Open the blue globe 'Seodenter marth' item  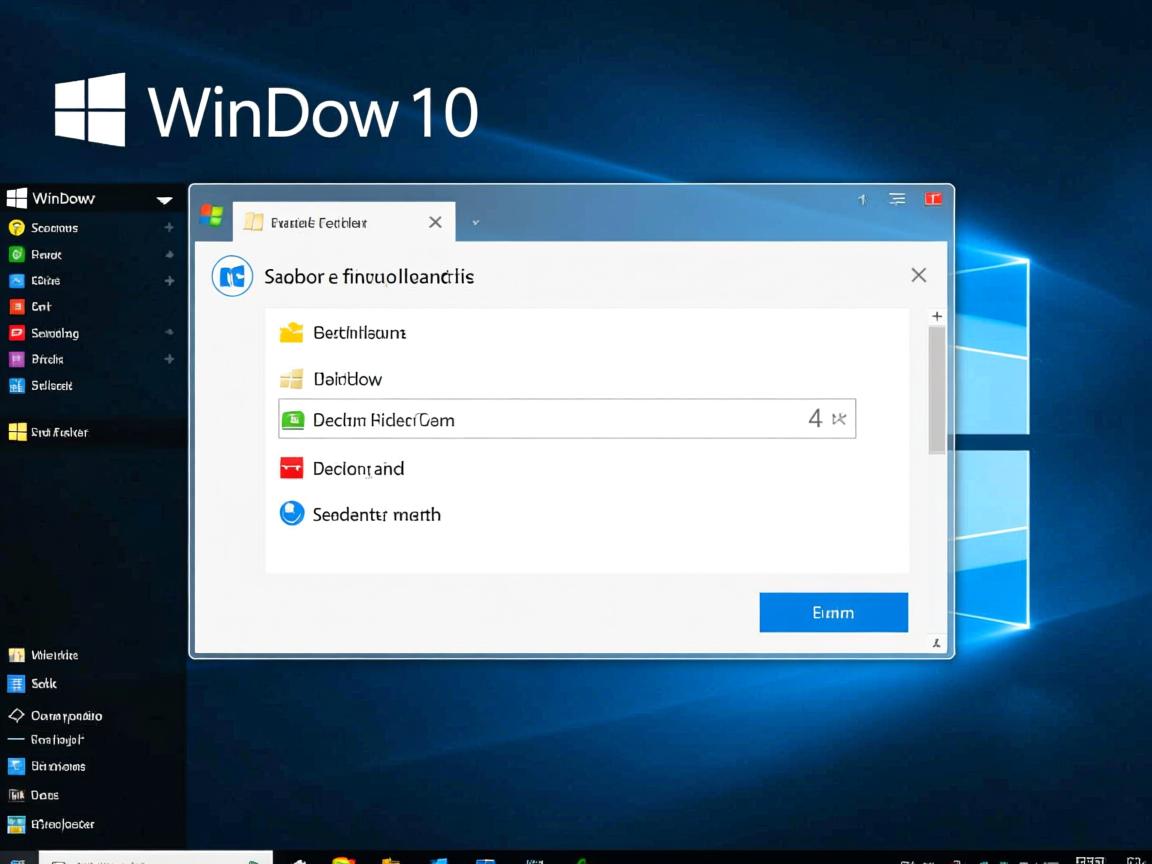(290, 514)
